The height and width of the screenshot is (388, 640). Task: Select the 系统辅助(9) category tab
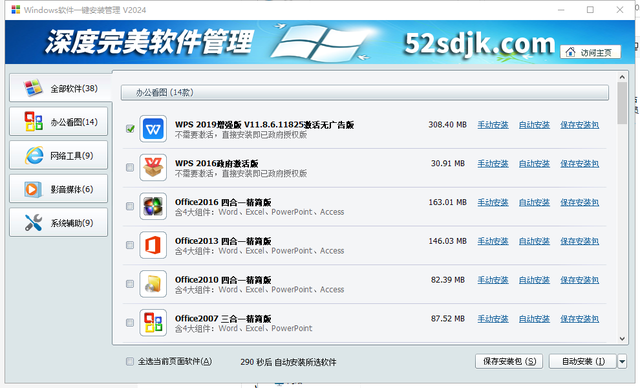pyautogui.click(x=58, y=223)
